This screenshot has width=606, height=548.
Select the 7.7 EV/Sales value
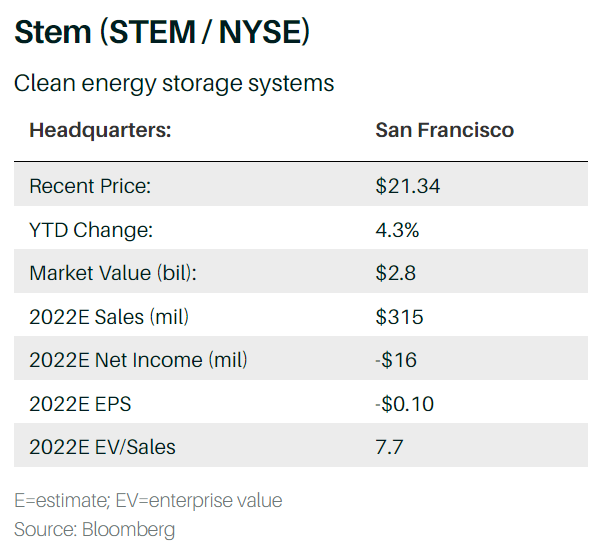click(x=389, y=447)
